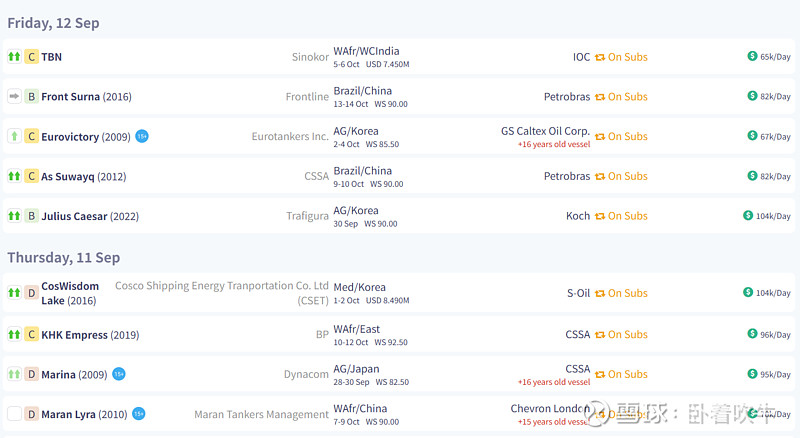Click the green up arrows beside TBN
The image size is (800, 438).
click(x=14, y=57)
